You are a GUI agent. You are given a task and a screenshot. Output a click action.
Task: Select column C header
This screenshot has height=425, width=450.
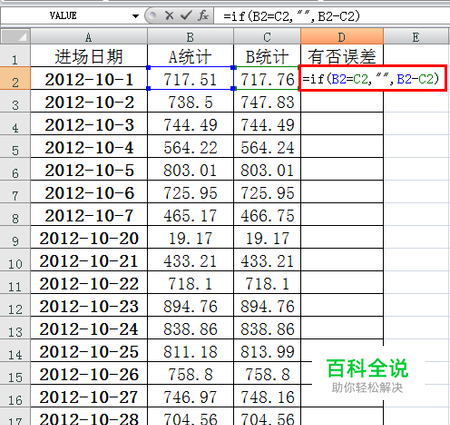click(267, 37)
